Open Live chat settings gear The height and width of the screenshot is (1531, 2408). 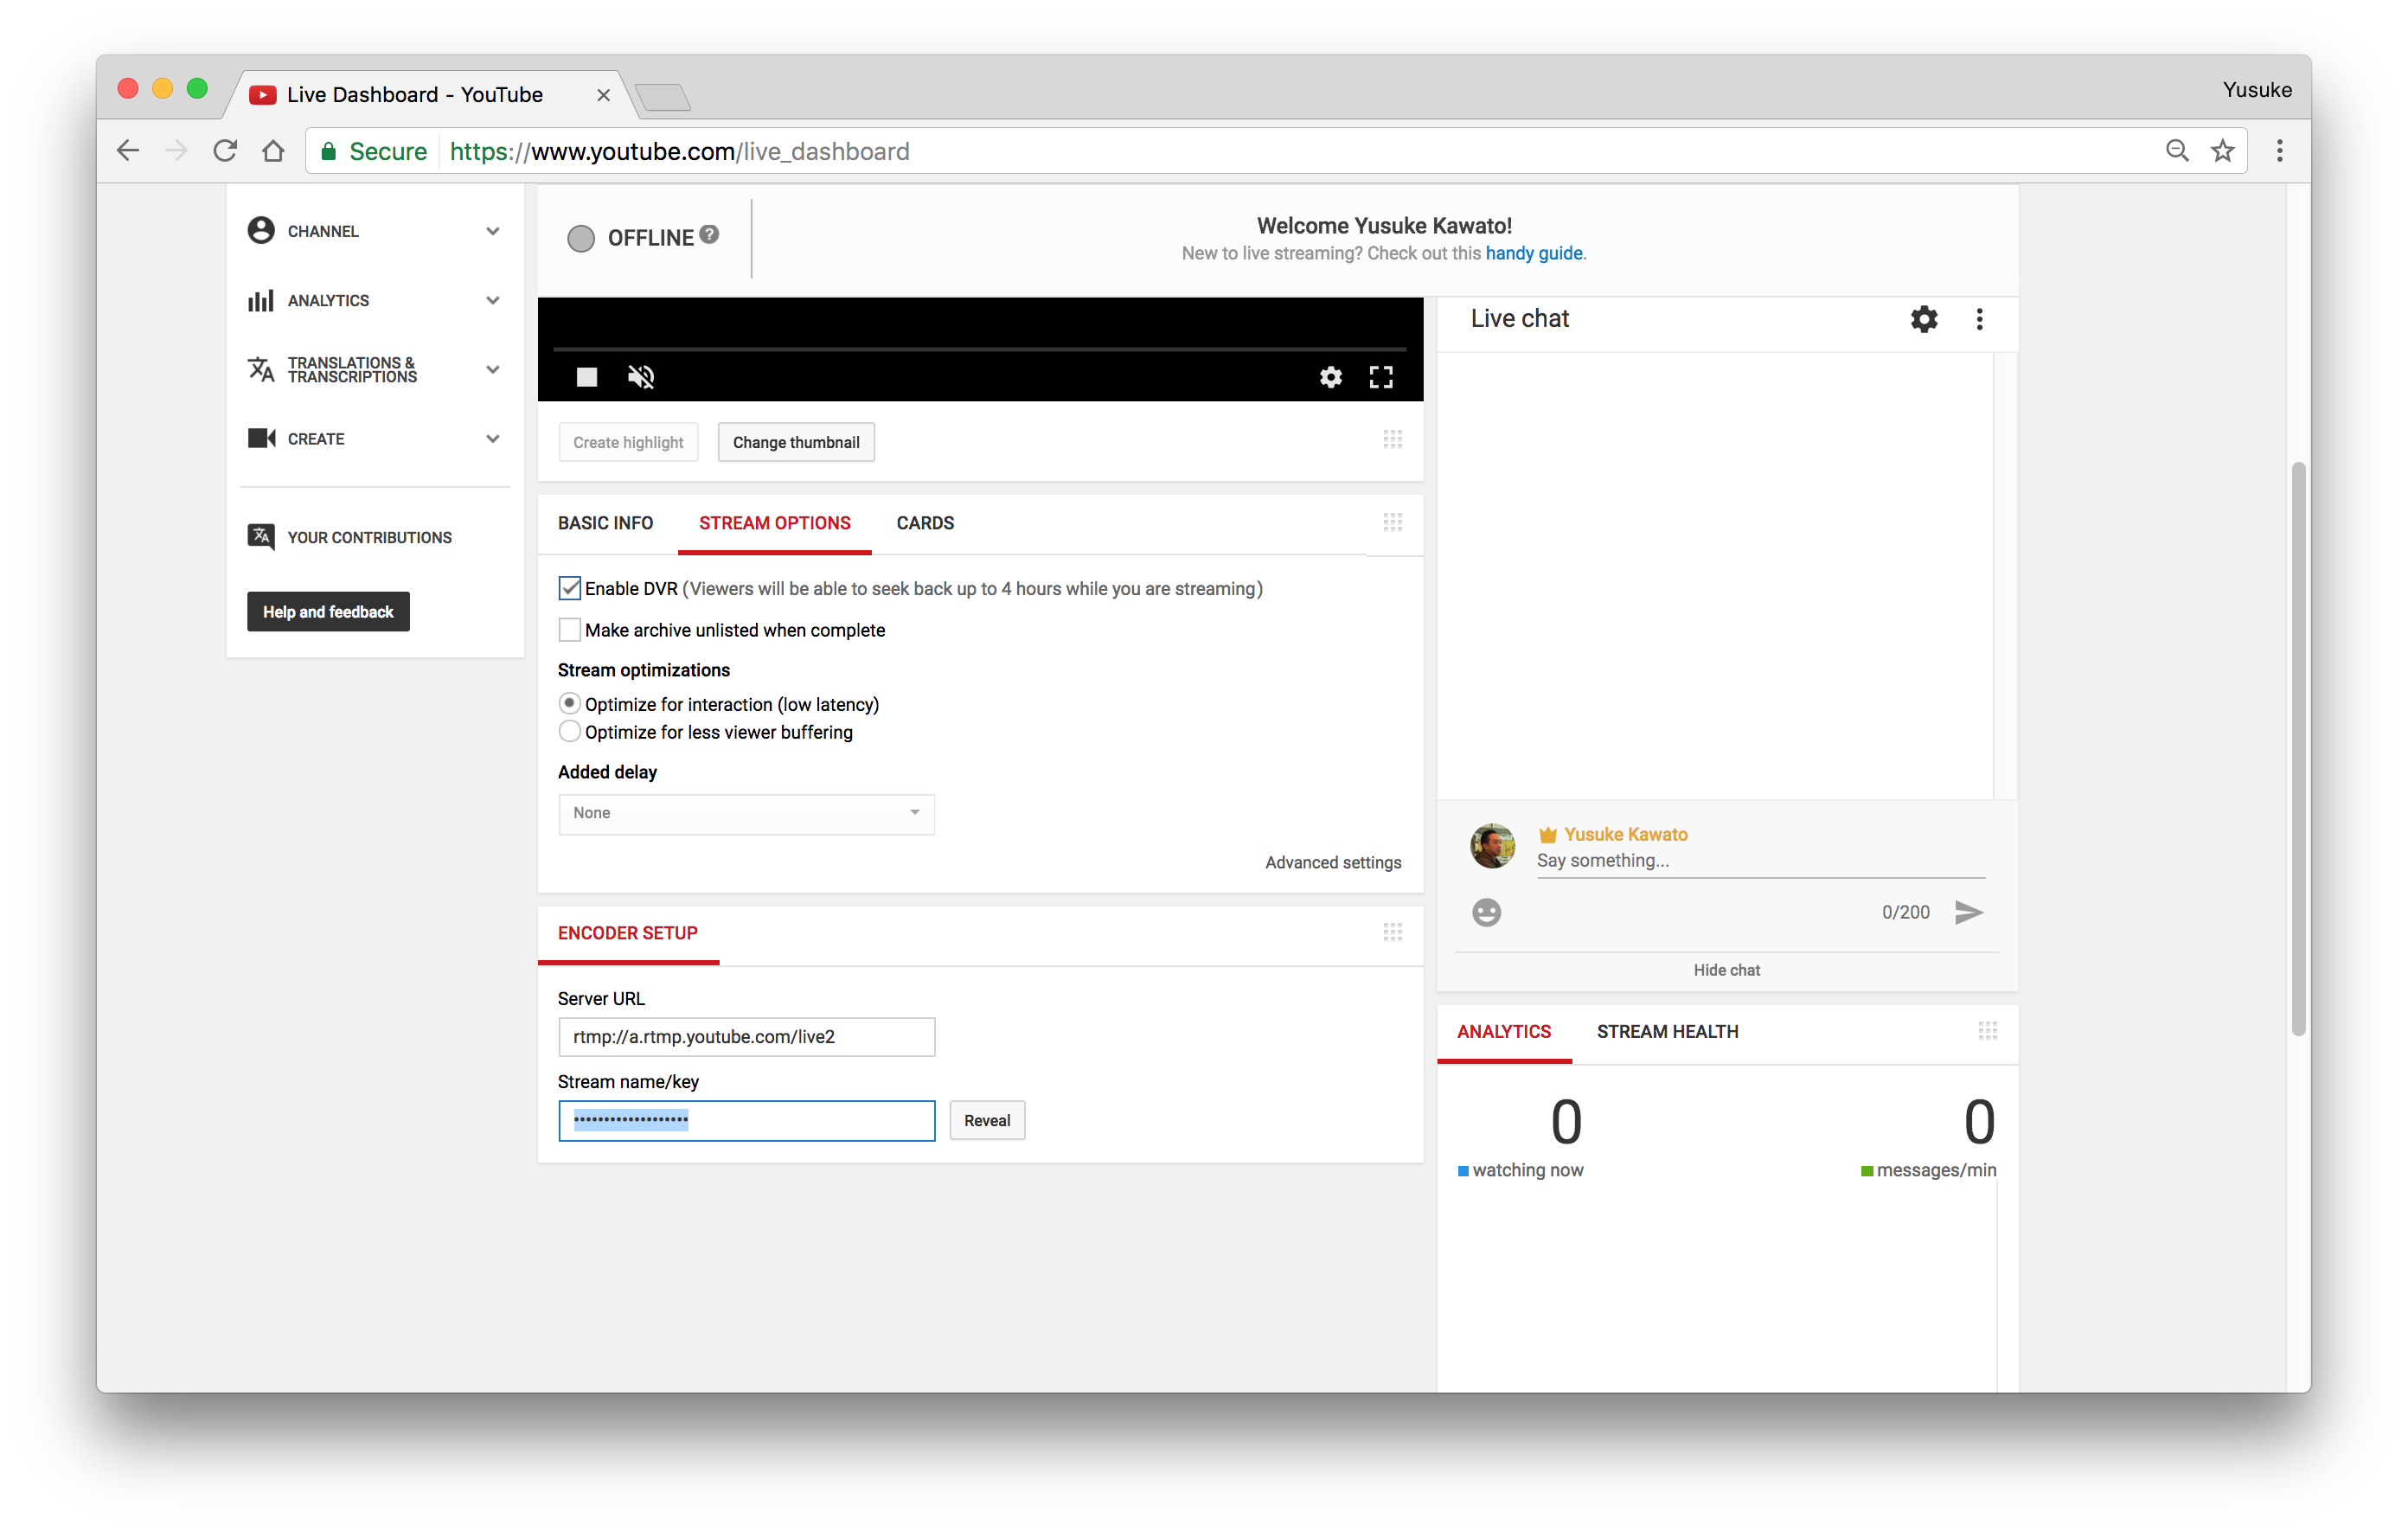tap(1924, 319)
